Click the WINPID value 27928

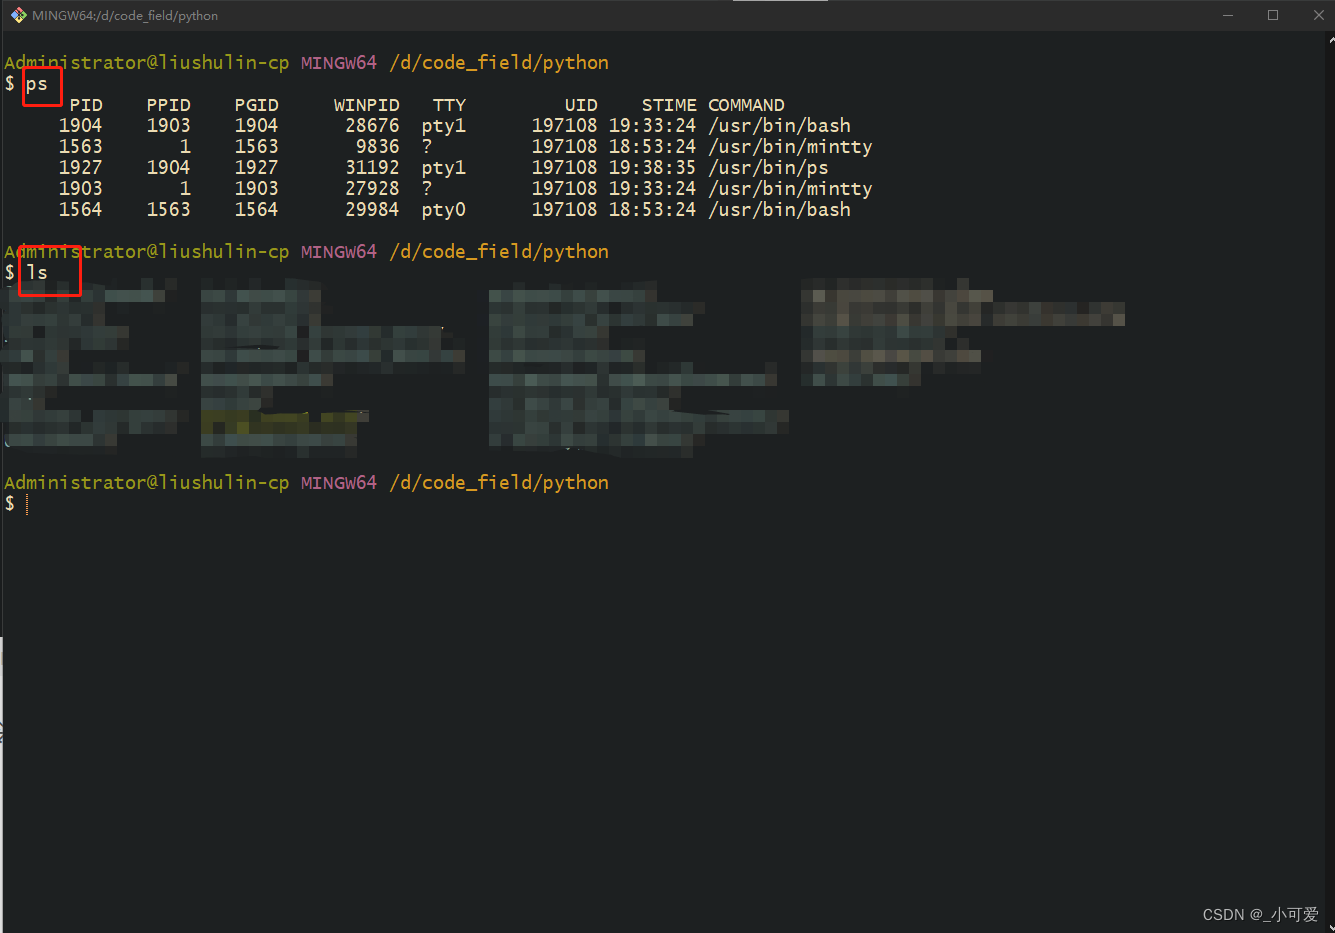click(x=372, y=188)
